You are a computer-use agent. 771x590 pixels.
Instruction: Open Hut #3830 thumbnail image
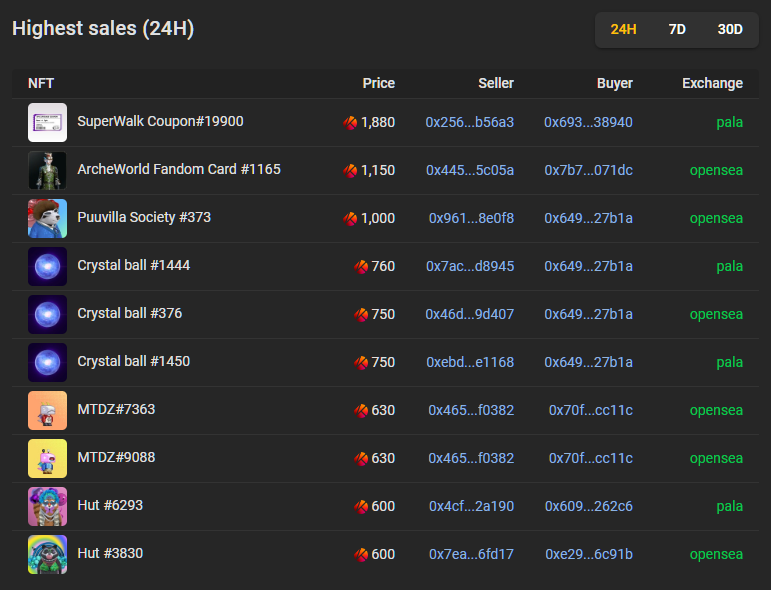[47, 555]
